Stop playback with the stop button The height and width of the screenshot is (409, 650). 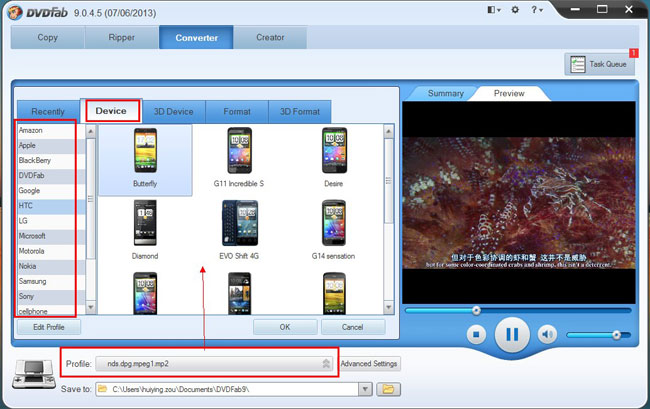coord(476,334)
